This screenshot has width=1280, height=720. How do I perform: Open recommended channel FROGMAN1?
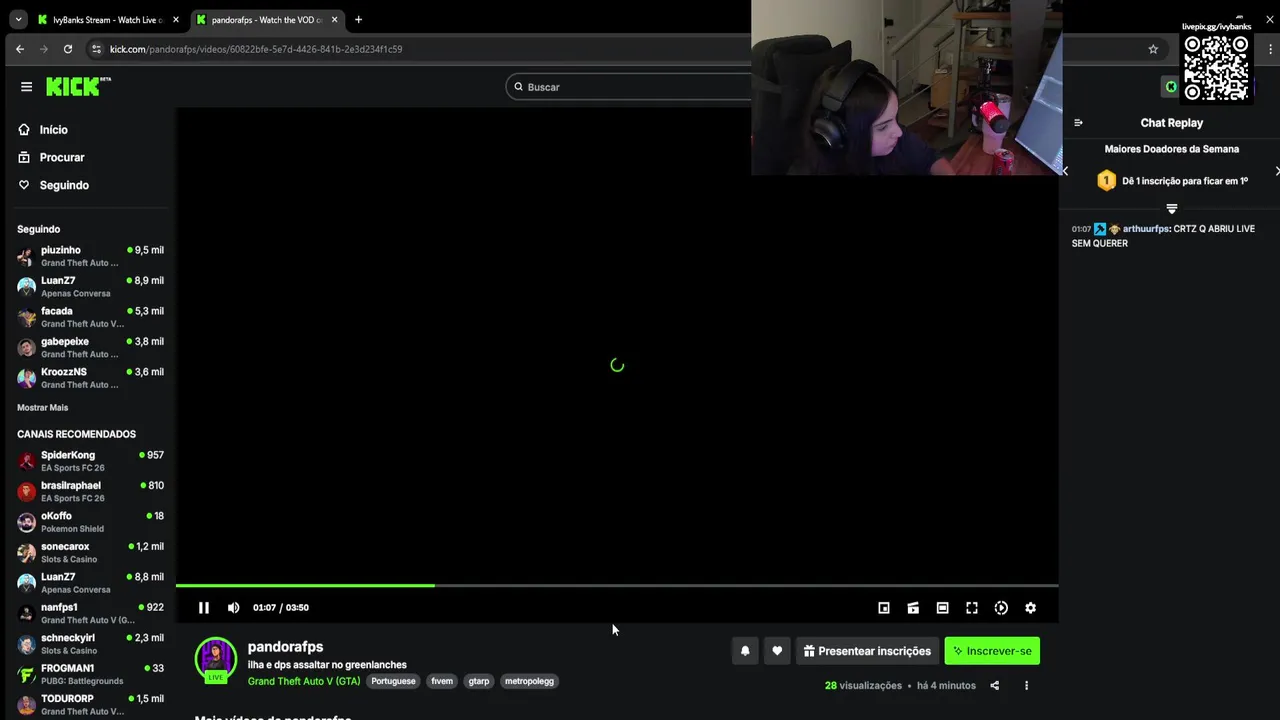pos(90,675)
